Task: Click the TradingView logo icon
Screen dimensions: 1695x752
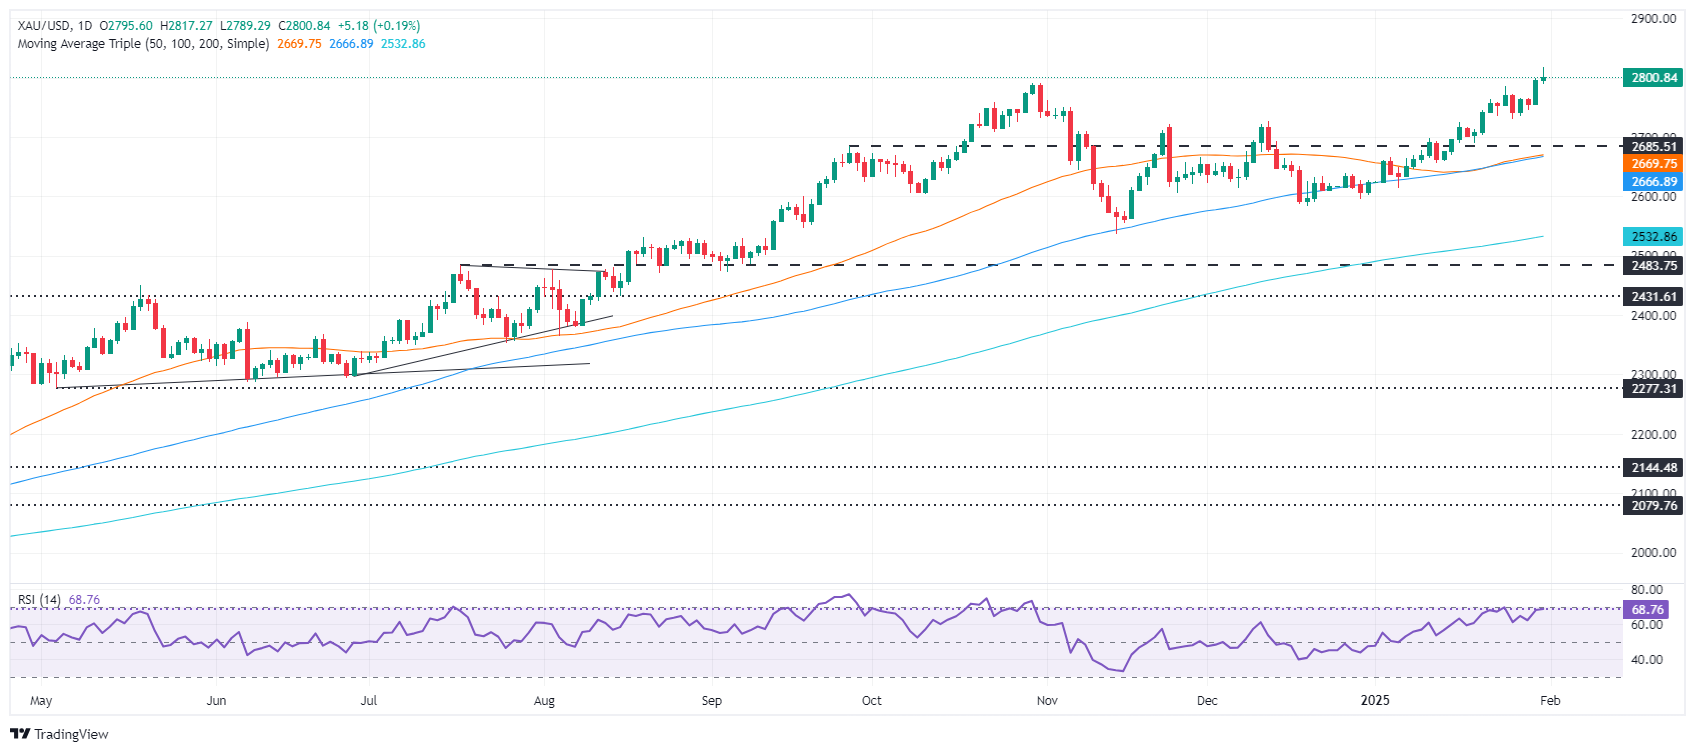Action: [24, 734]
